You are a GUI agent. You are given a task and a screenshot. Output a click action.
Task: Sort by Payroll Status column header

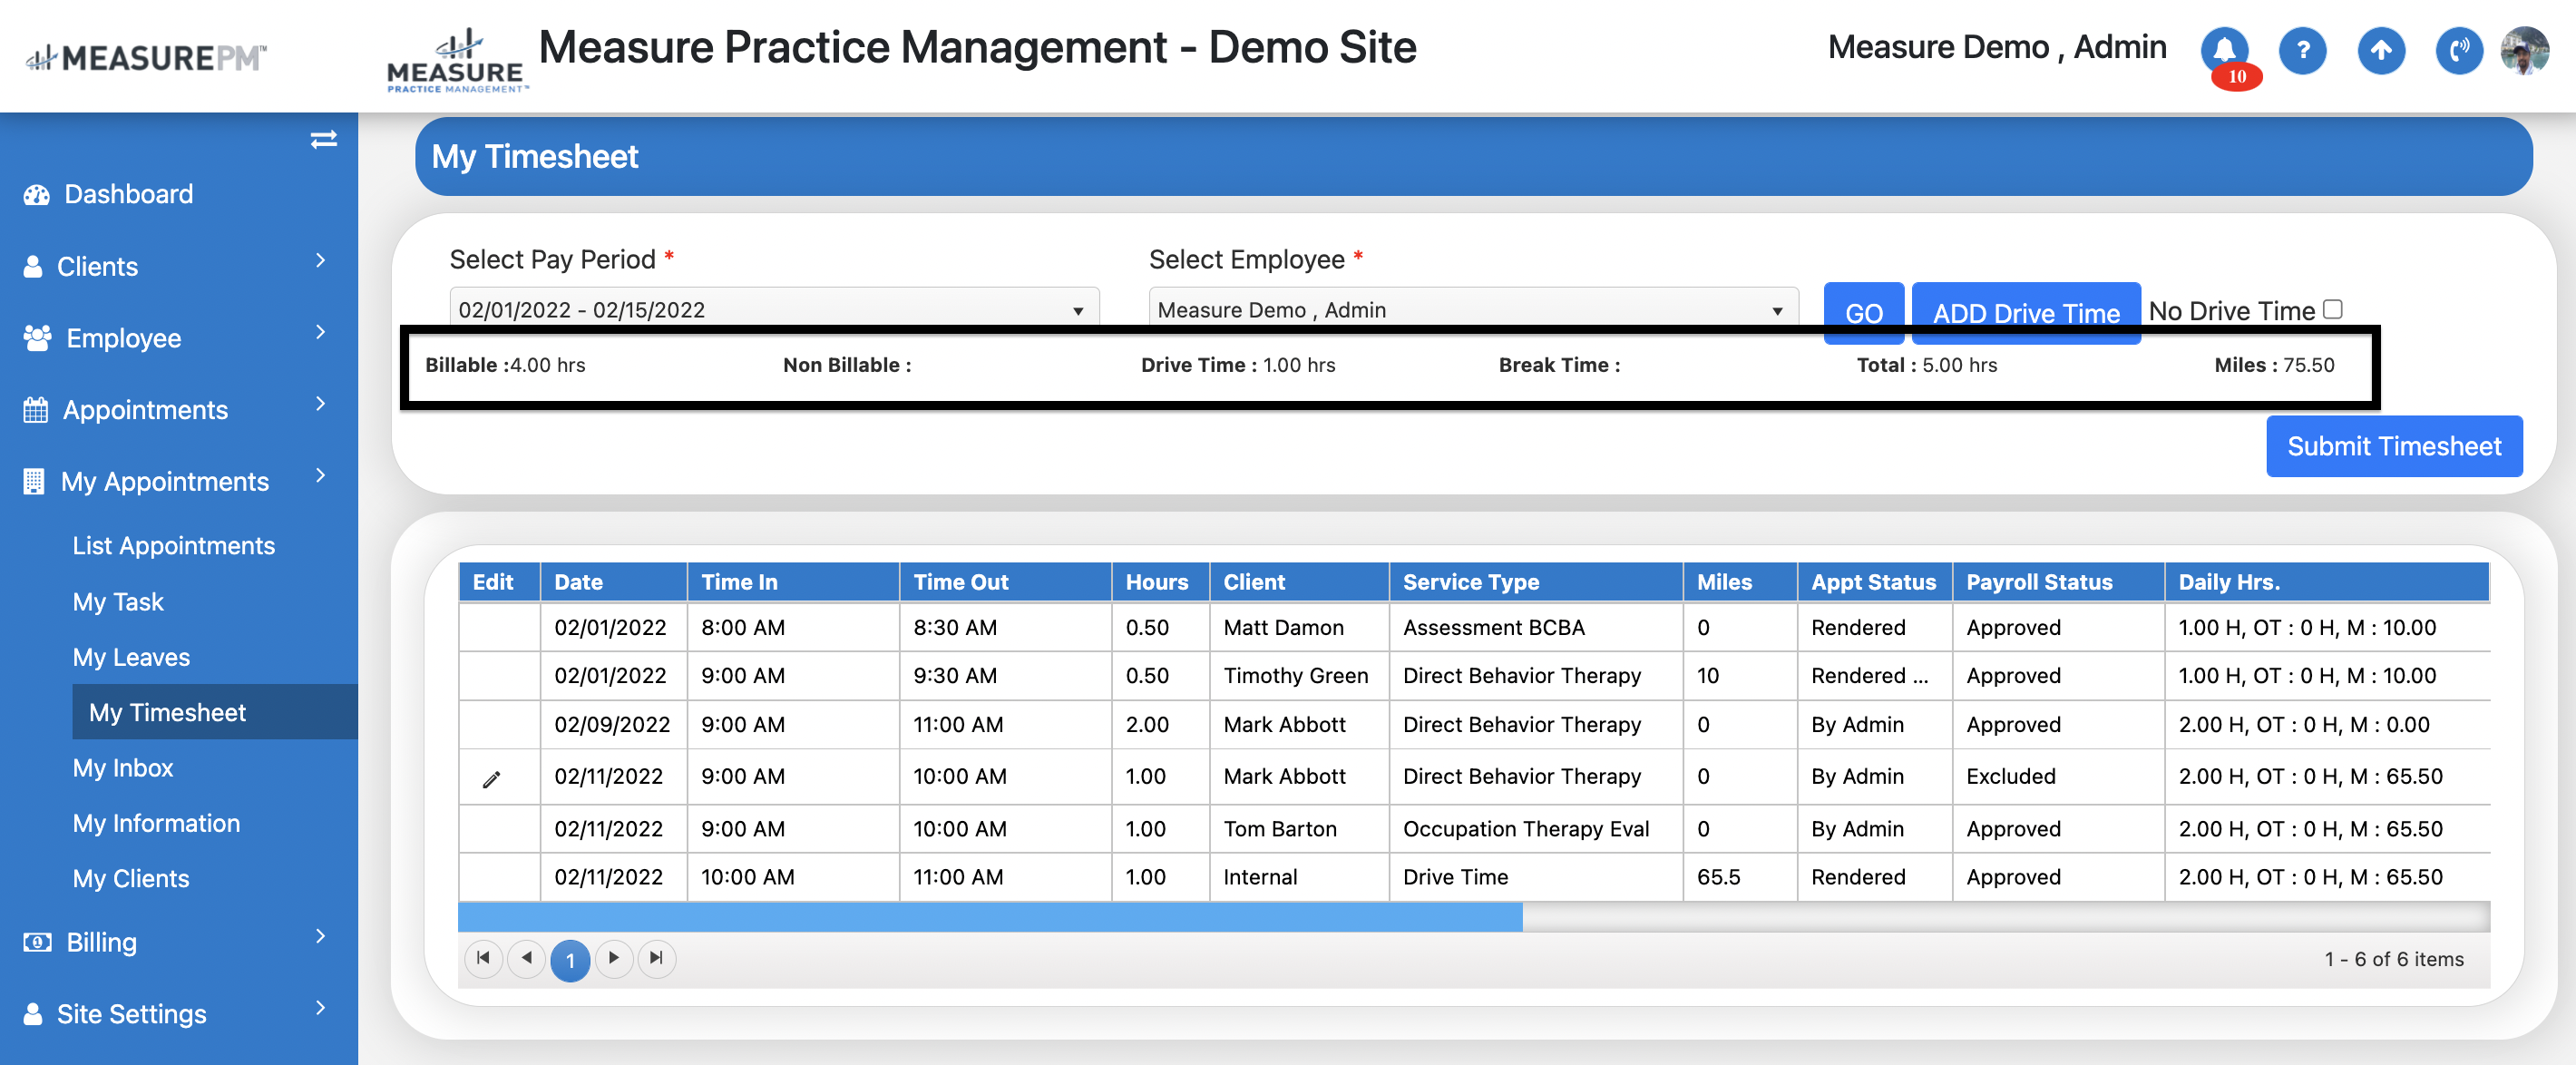pos(2039,582)
